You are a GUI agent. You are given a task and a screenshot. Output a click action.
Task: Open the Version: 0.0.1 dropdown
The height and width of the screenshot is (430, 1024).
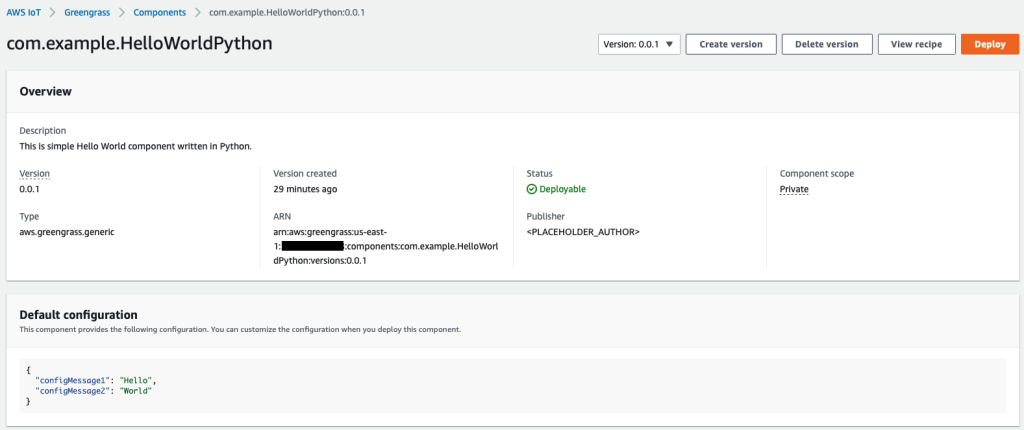coord(639,44)
